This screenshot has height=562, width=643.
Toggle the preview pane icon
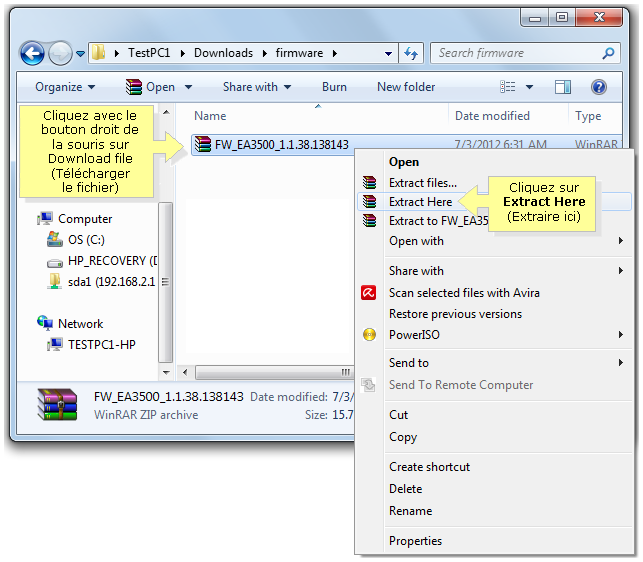563,87
